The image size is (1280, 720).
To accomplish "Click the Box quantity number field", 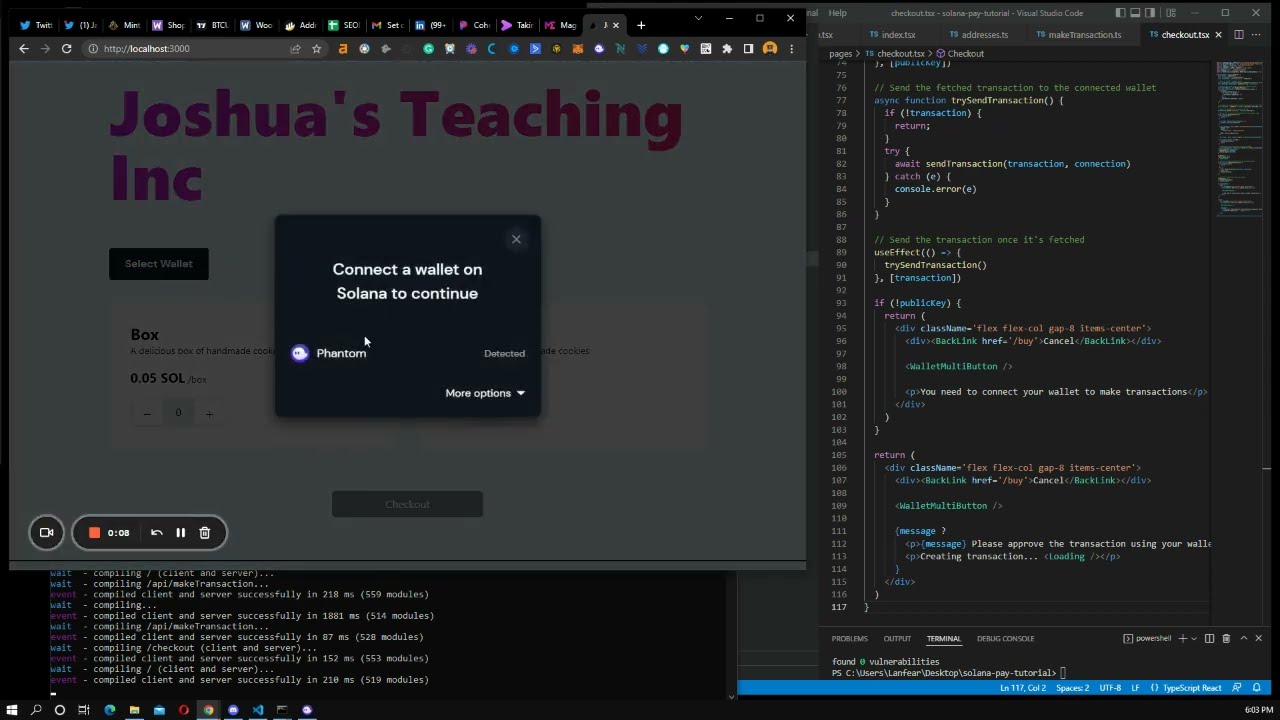I will click(x=178, y=413).
